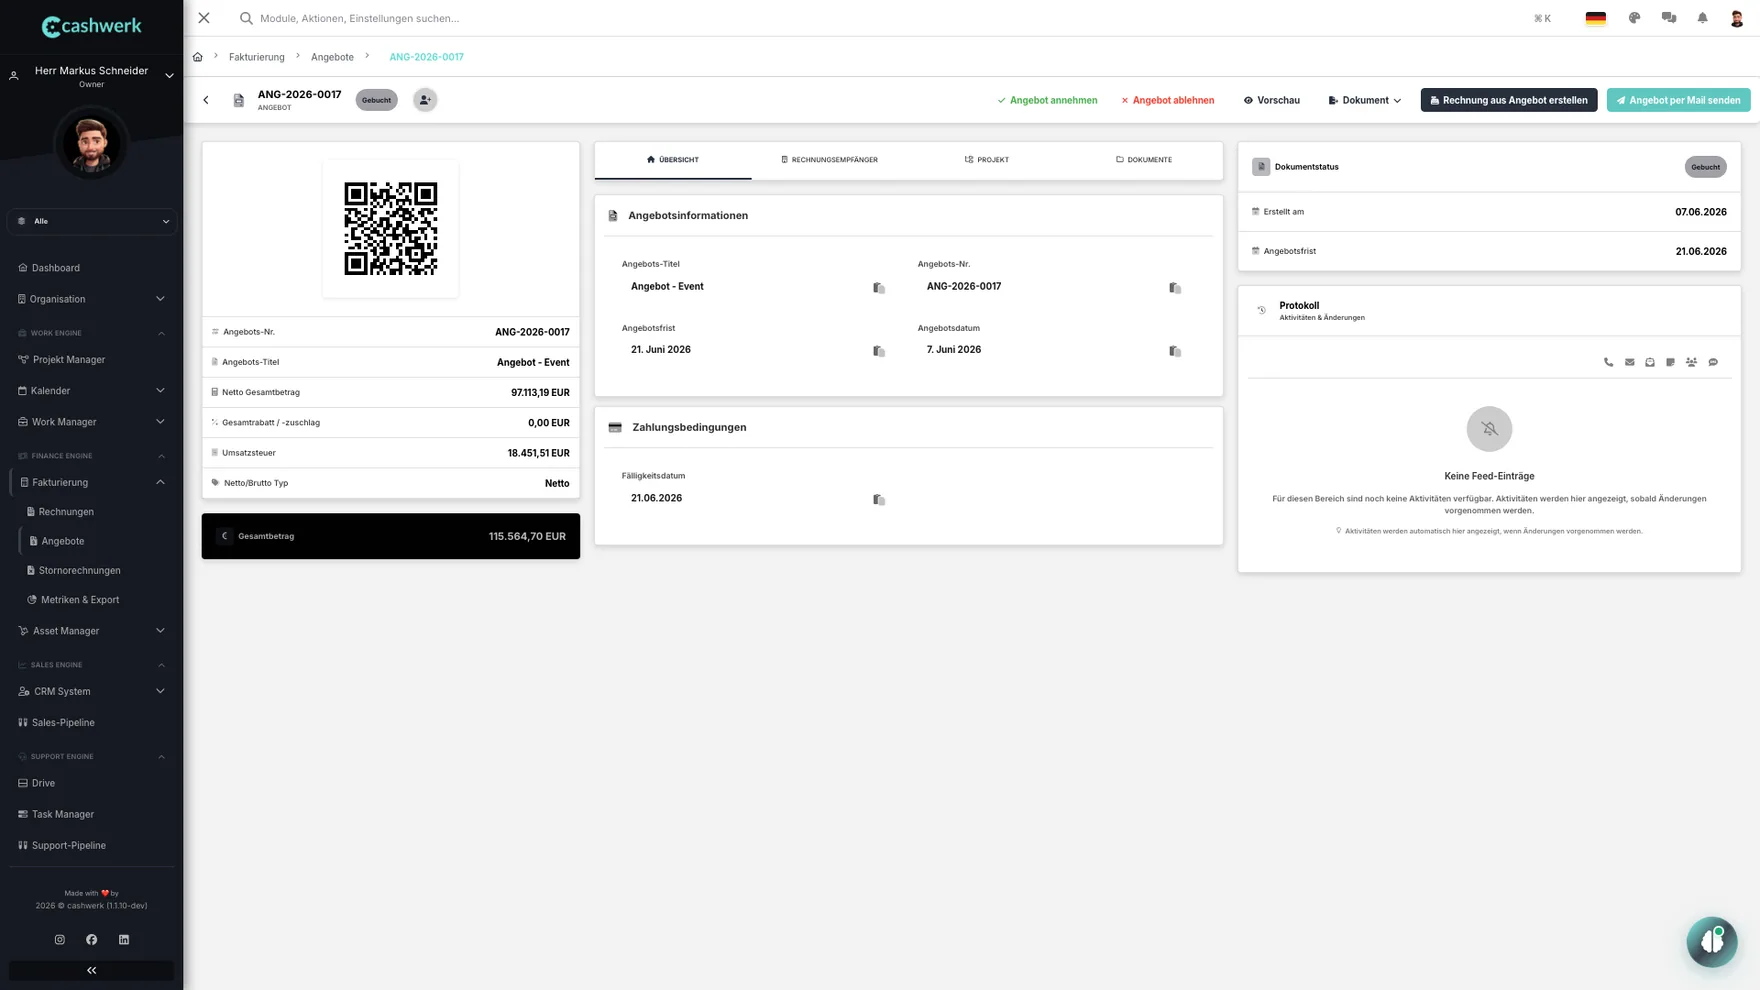Open the theme palette icon in the top bar

point(1634,18)
